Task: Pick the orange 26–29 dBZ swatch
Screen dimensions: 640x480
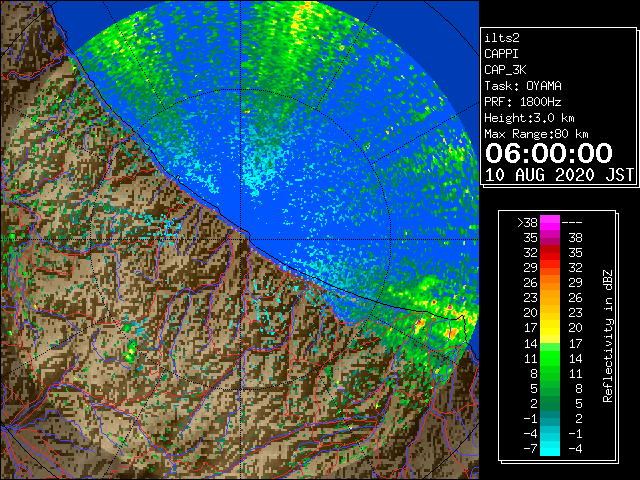Action: pos(550,283)
